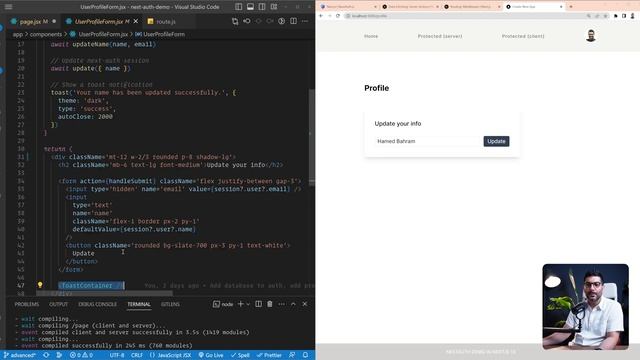The width and height of the screenshot is (640, 360).
Task: Expand the launch profile dropdown arrow
Action: click(x=248, y=304)
